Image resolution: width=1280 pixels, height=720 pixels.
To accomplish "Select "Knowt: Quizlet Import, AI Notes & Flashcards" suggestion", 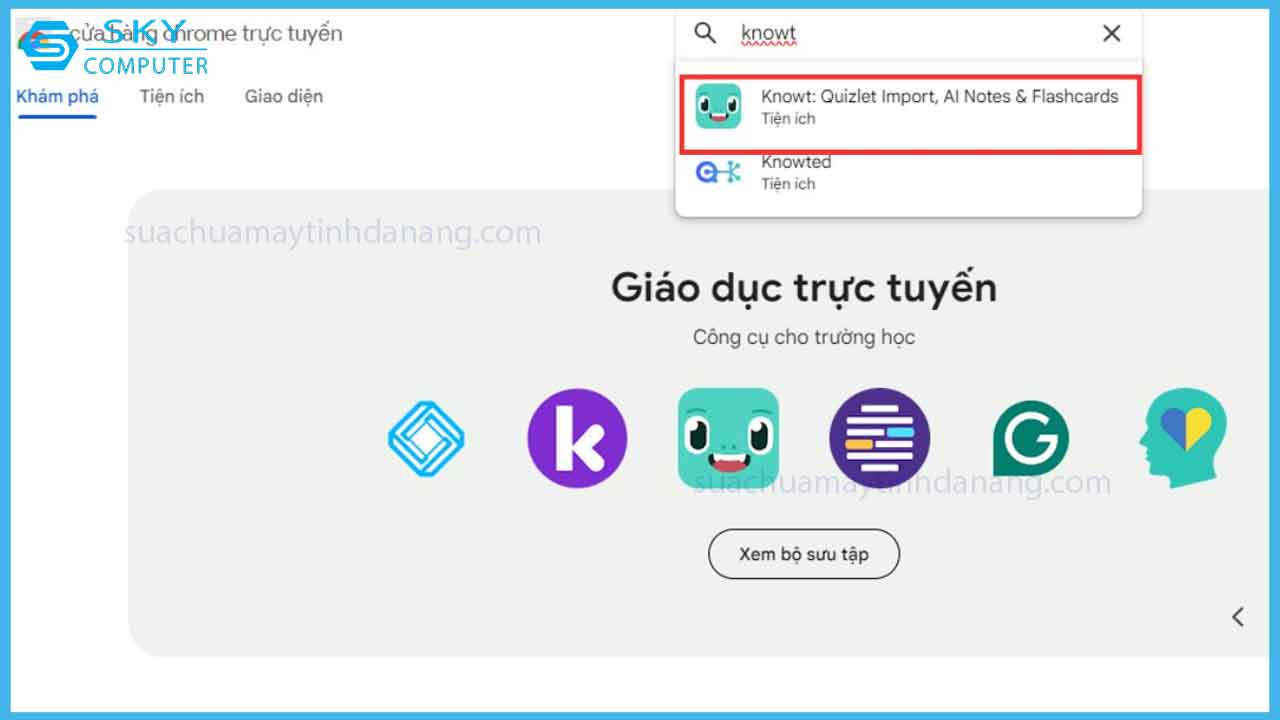I will [x=939, y=97].
